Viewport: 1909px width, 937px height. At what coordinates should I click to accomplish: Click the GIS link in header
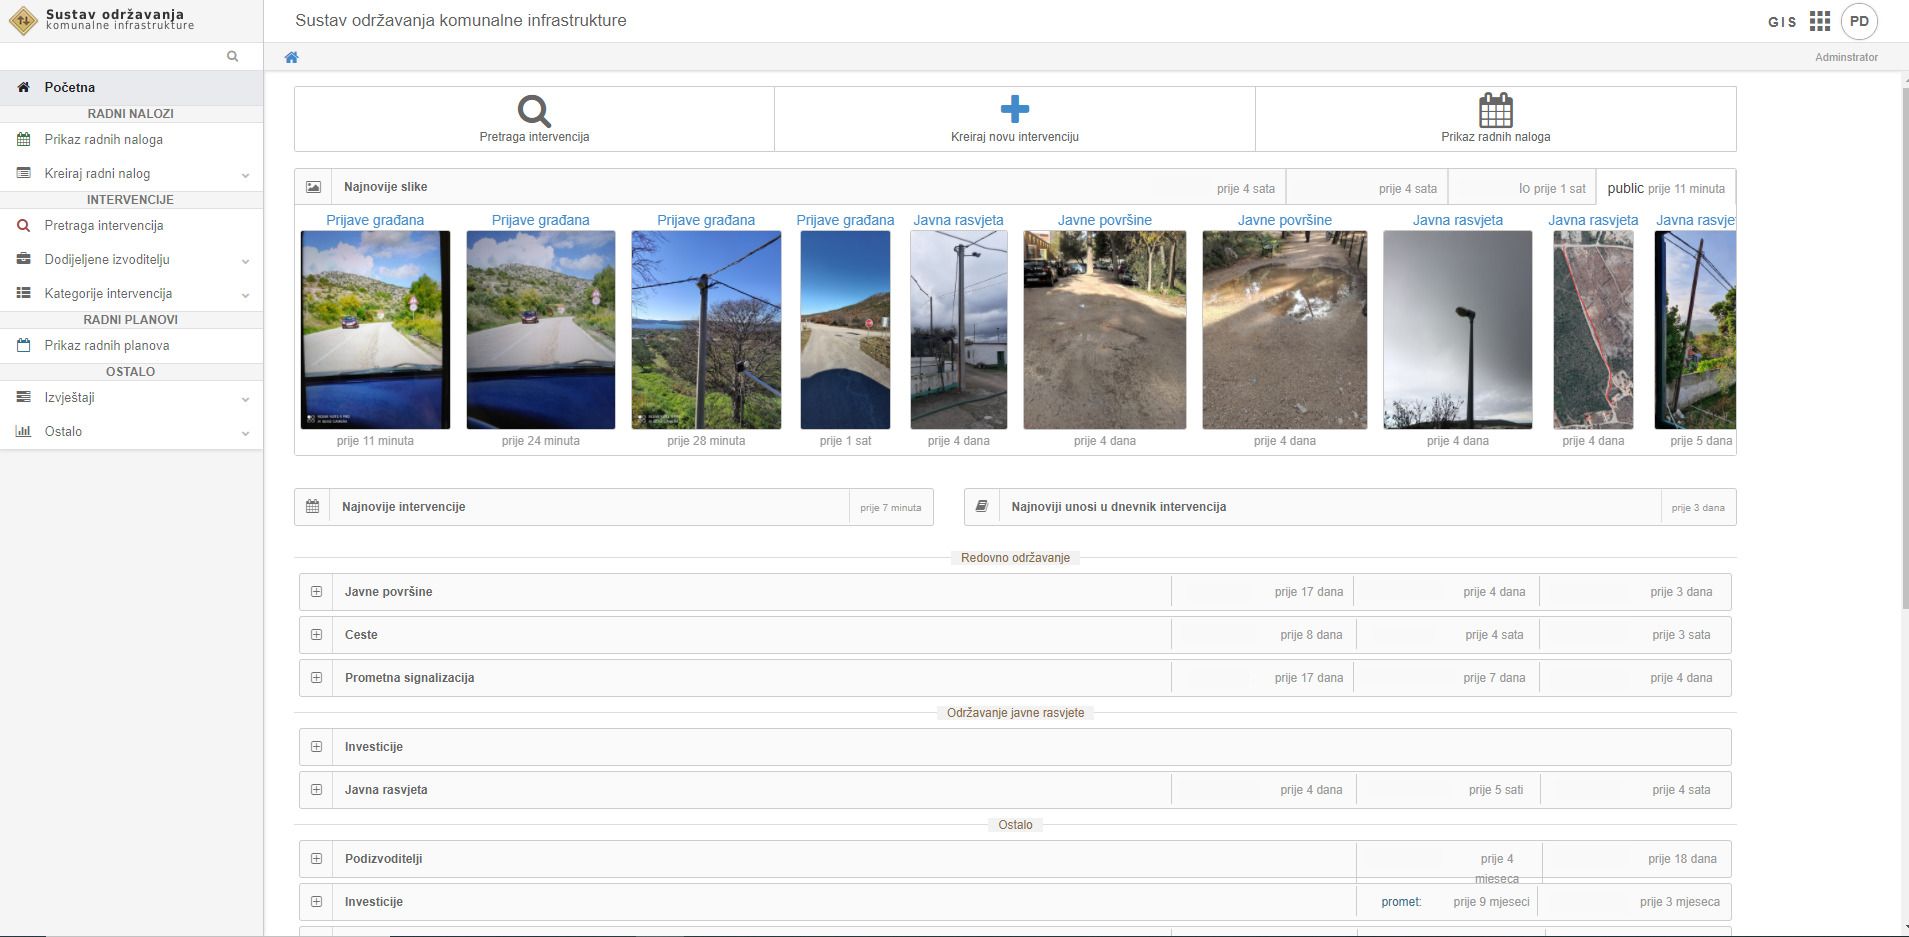point(1782,22)
